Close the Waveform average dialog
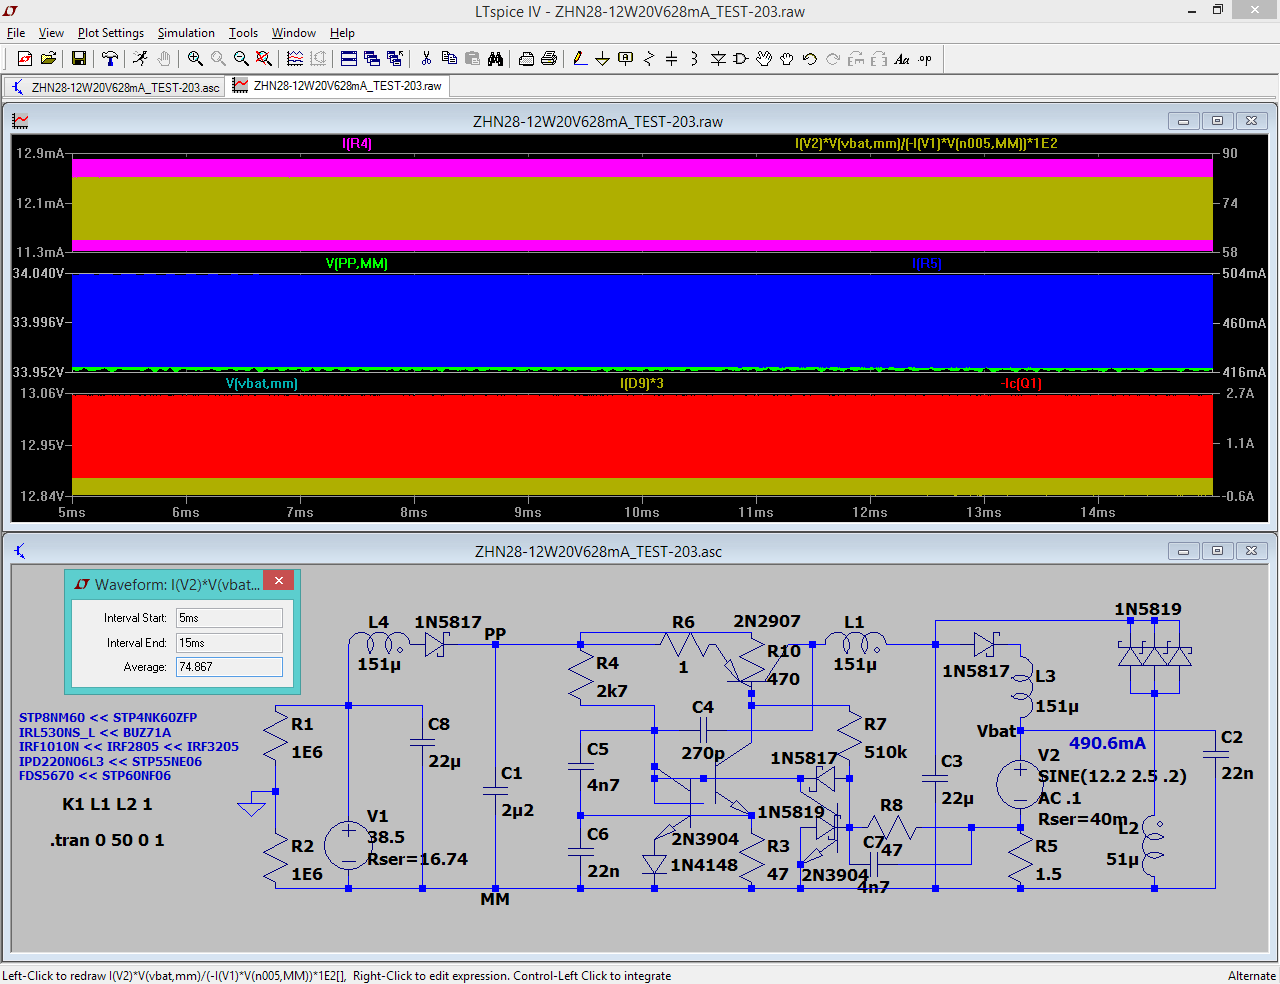The height and width of the screenshot is (984, 1280). coord(279,581)
